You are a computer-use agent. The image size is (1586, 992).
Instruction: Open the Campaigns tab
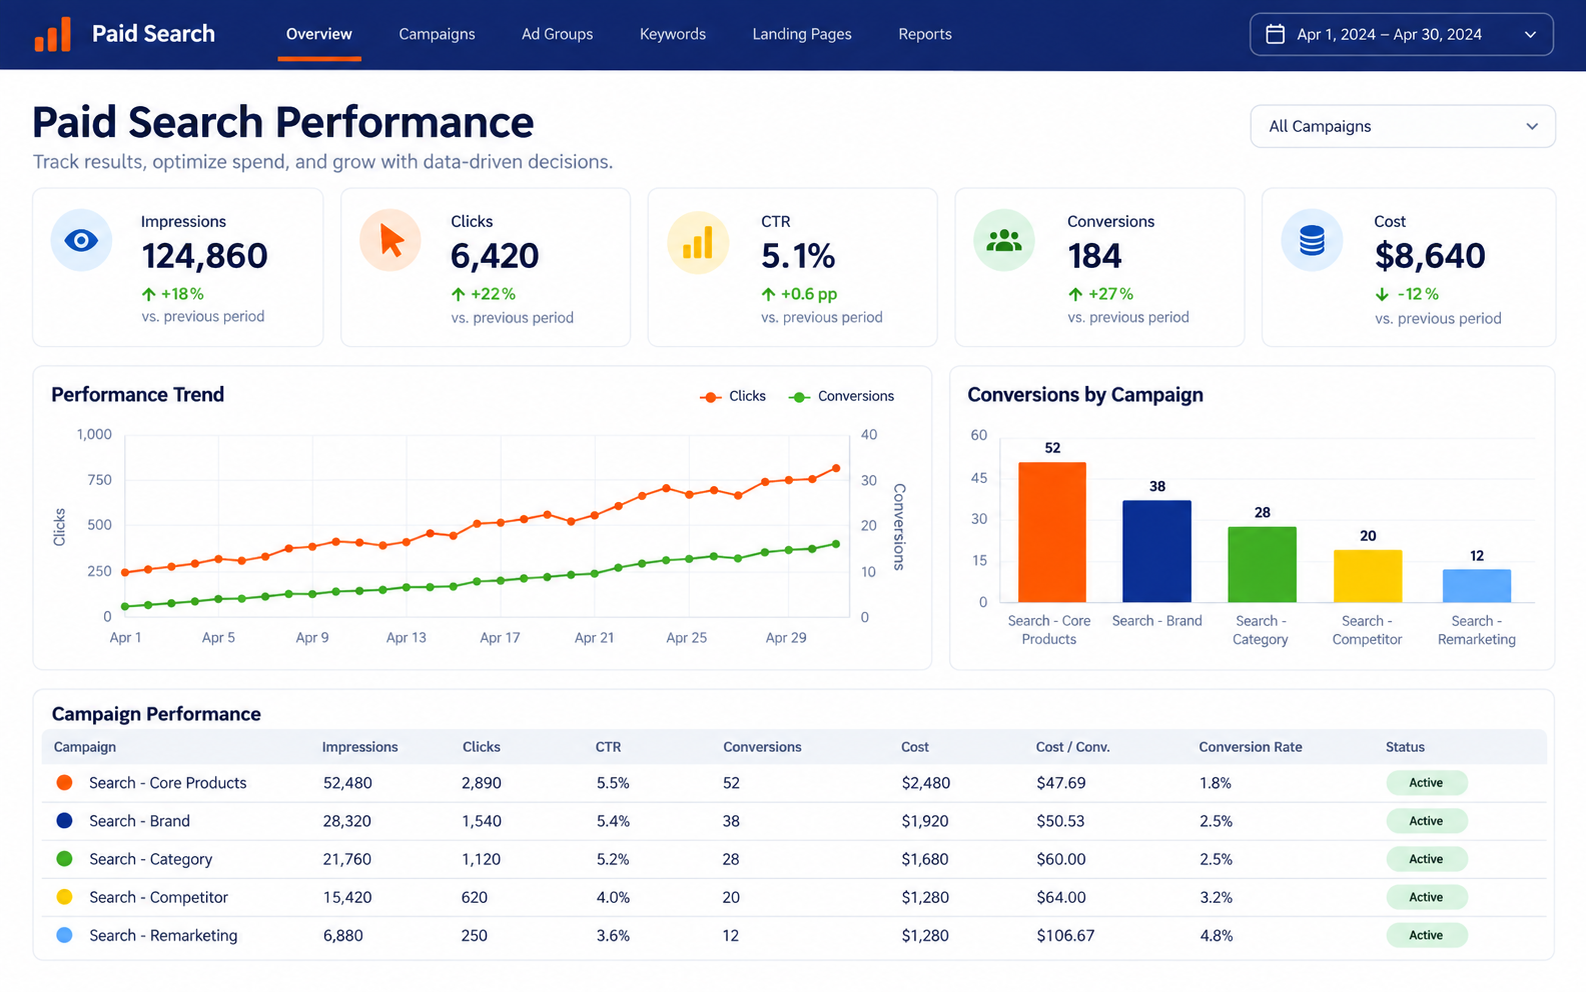tap(437, 34)
